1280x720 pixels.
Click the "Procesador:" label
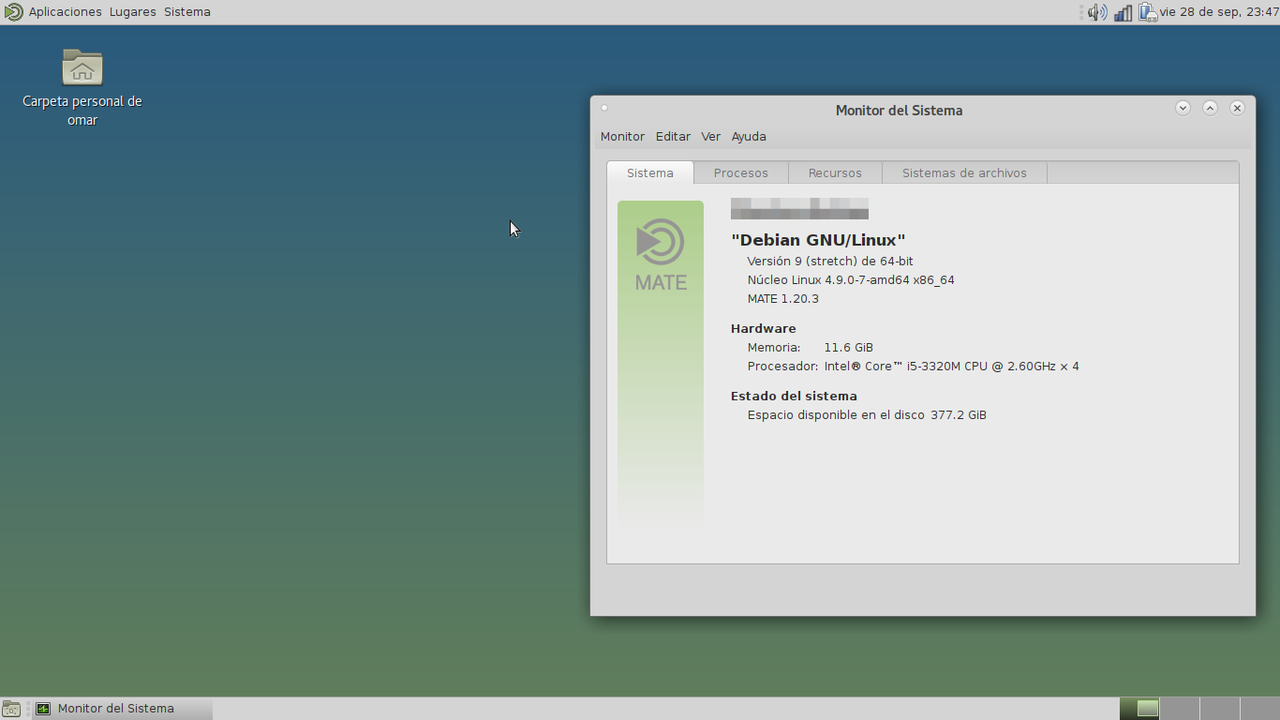tap(783, 366)
